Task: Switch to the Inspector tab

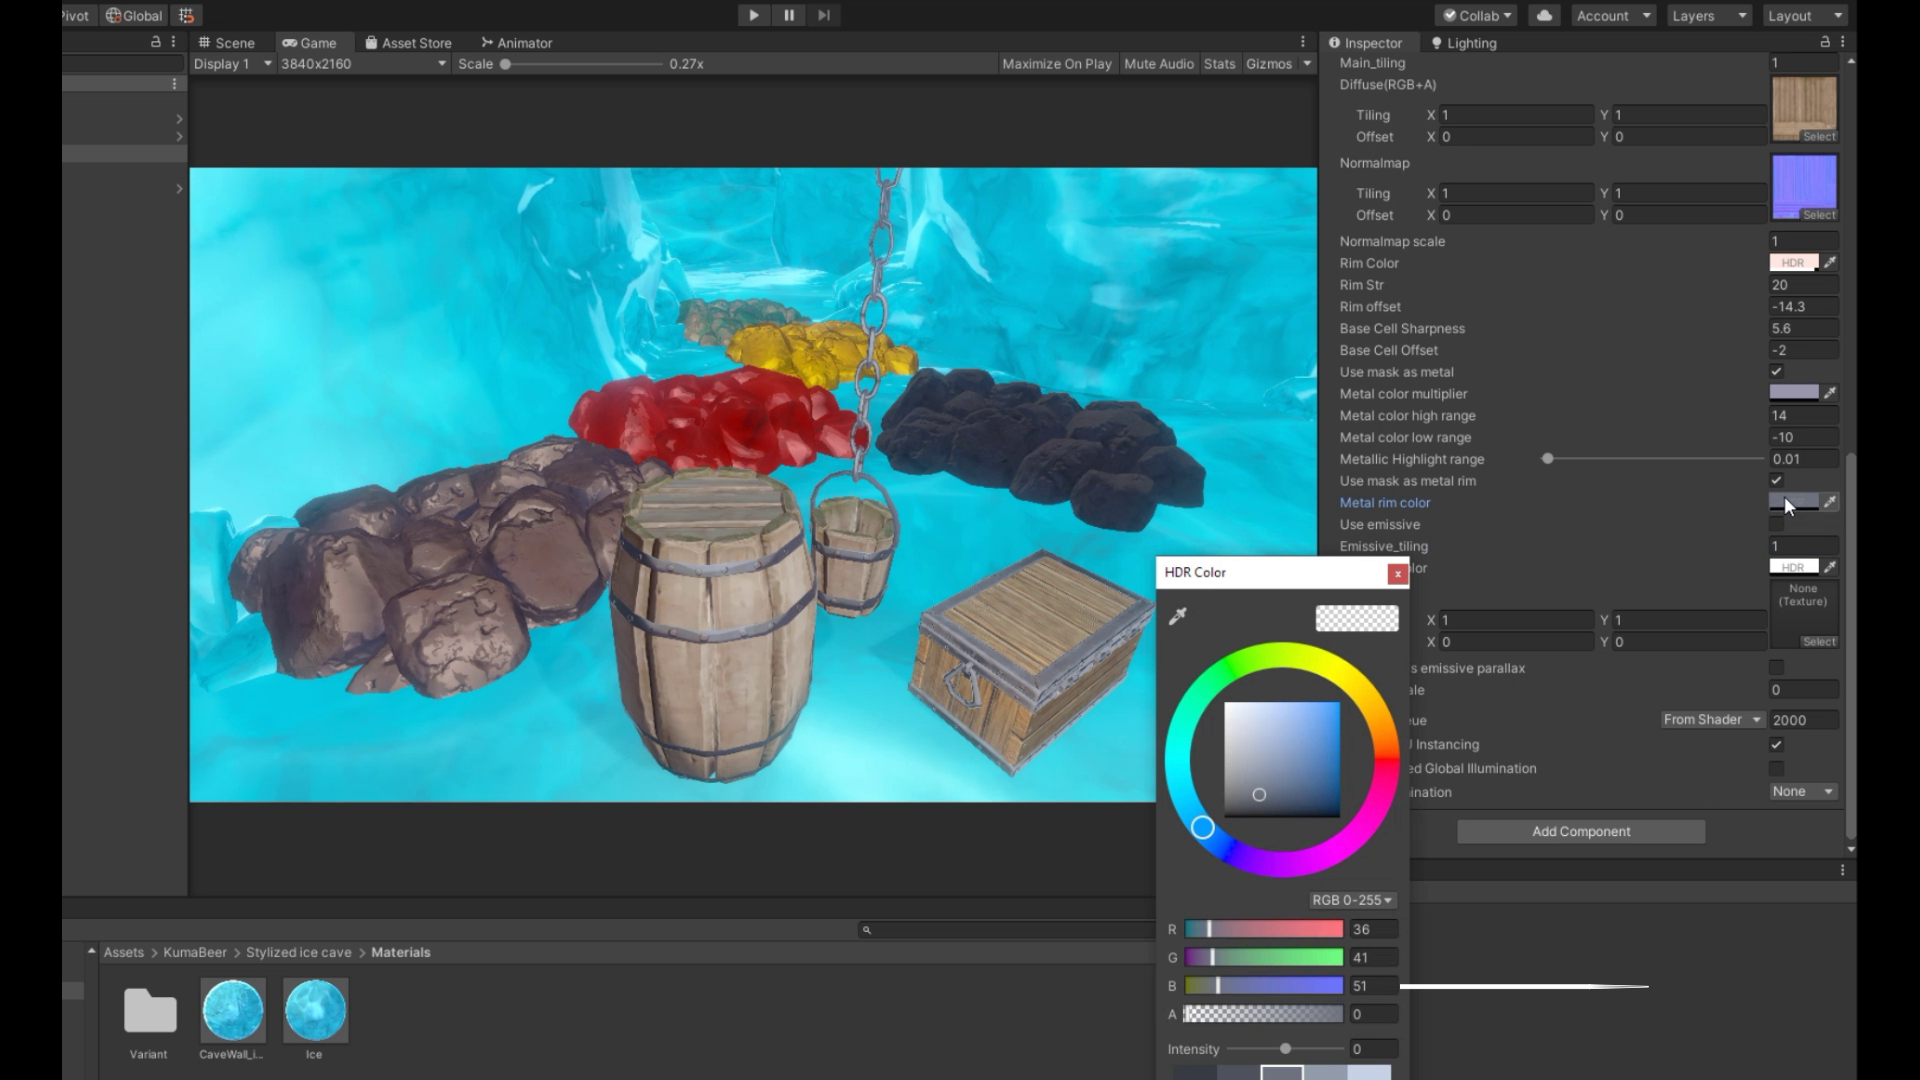Action: coord(1366,43)
